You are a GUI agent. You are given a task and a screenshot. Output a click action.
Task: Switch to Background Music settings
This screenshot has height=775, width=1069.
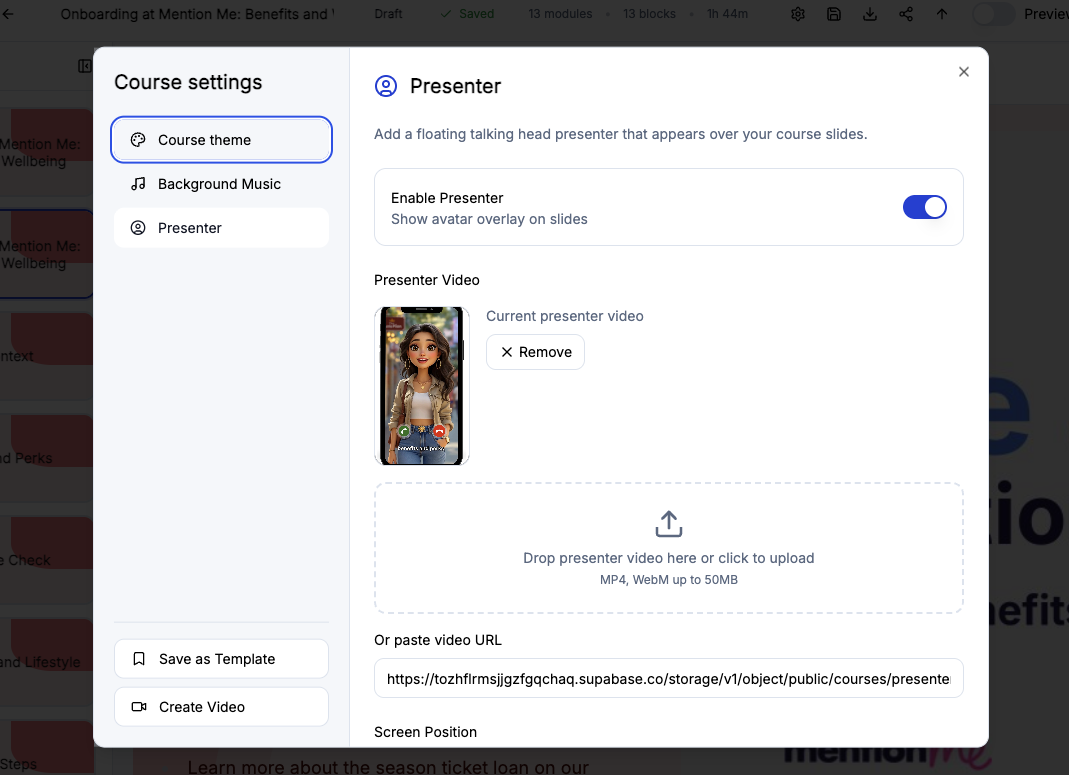click(218, 184)
